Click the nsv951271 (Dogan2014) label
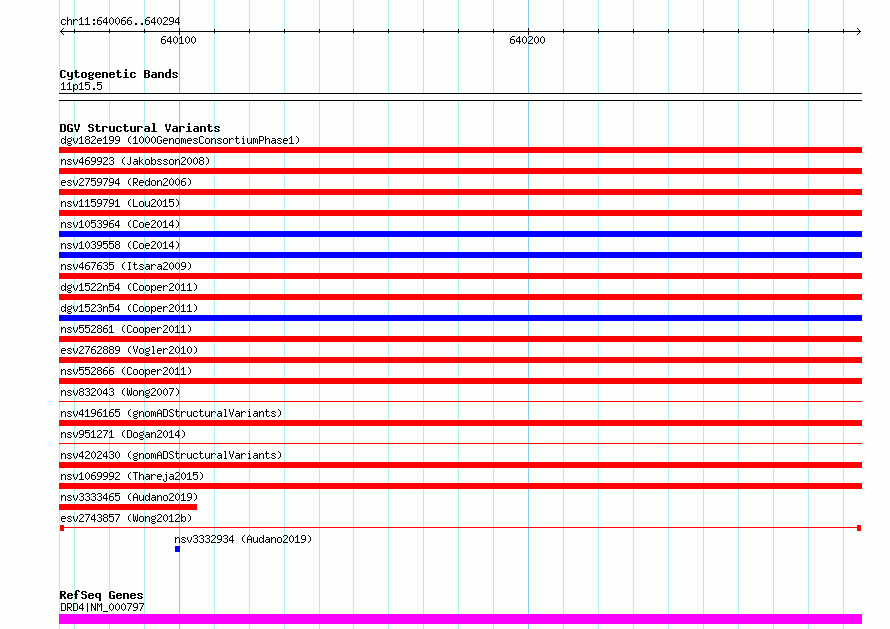Viewport: 890px width, 629px height. [x=123, y=434]
